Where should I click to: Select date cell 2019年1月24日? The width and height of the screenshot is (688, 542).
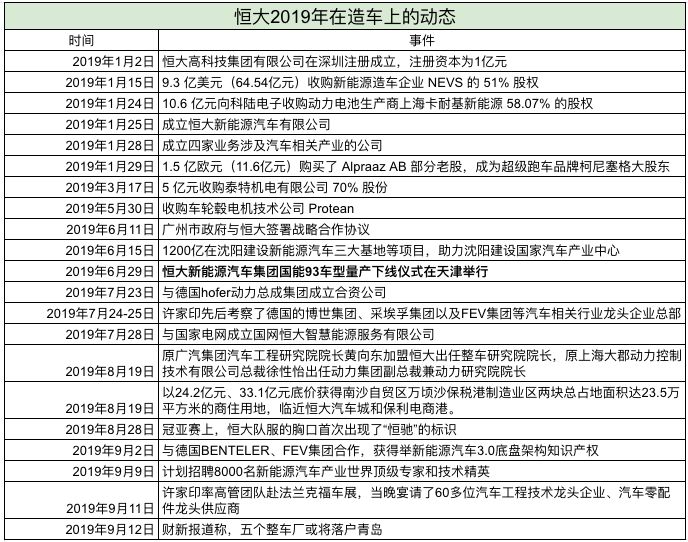click(81, 104)
